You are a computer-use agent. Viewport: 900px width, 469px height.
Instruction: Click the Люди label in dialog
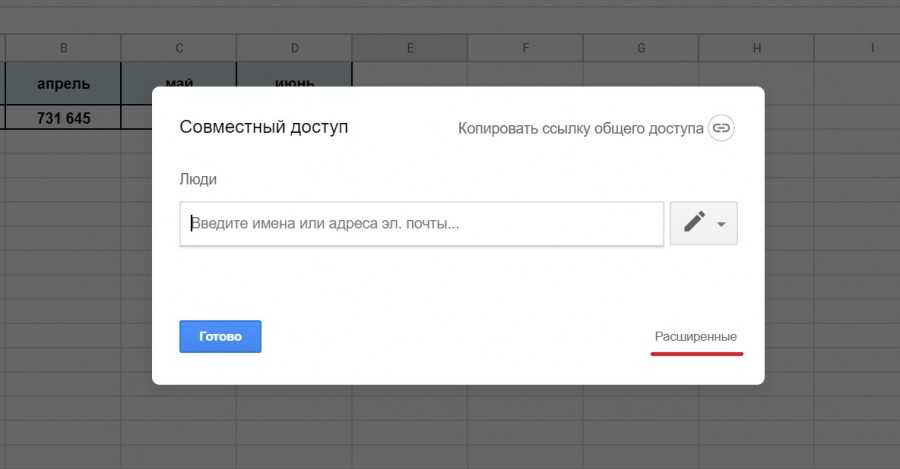(x=198, y=179)
